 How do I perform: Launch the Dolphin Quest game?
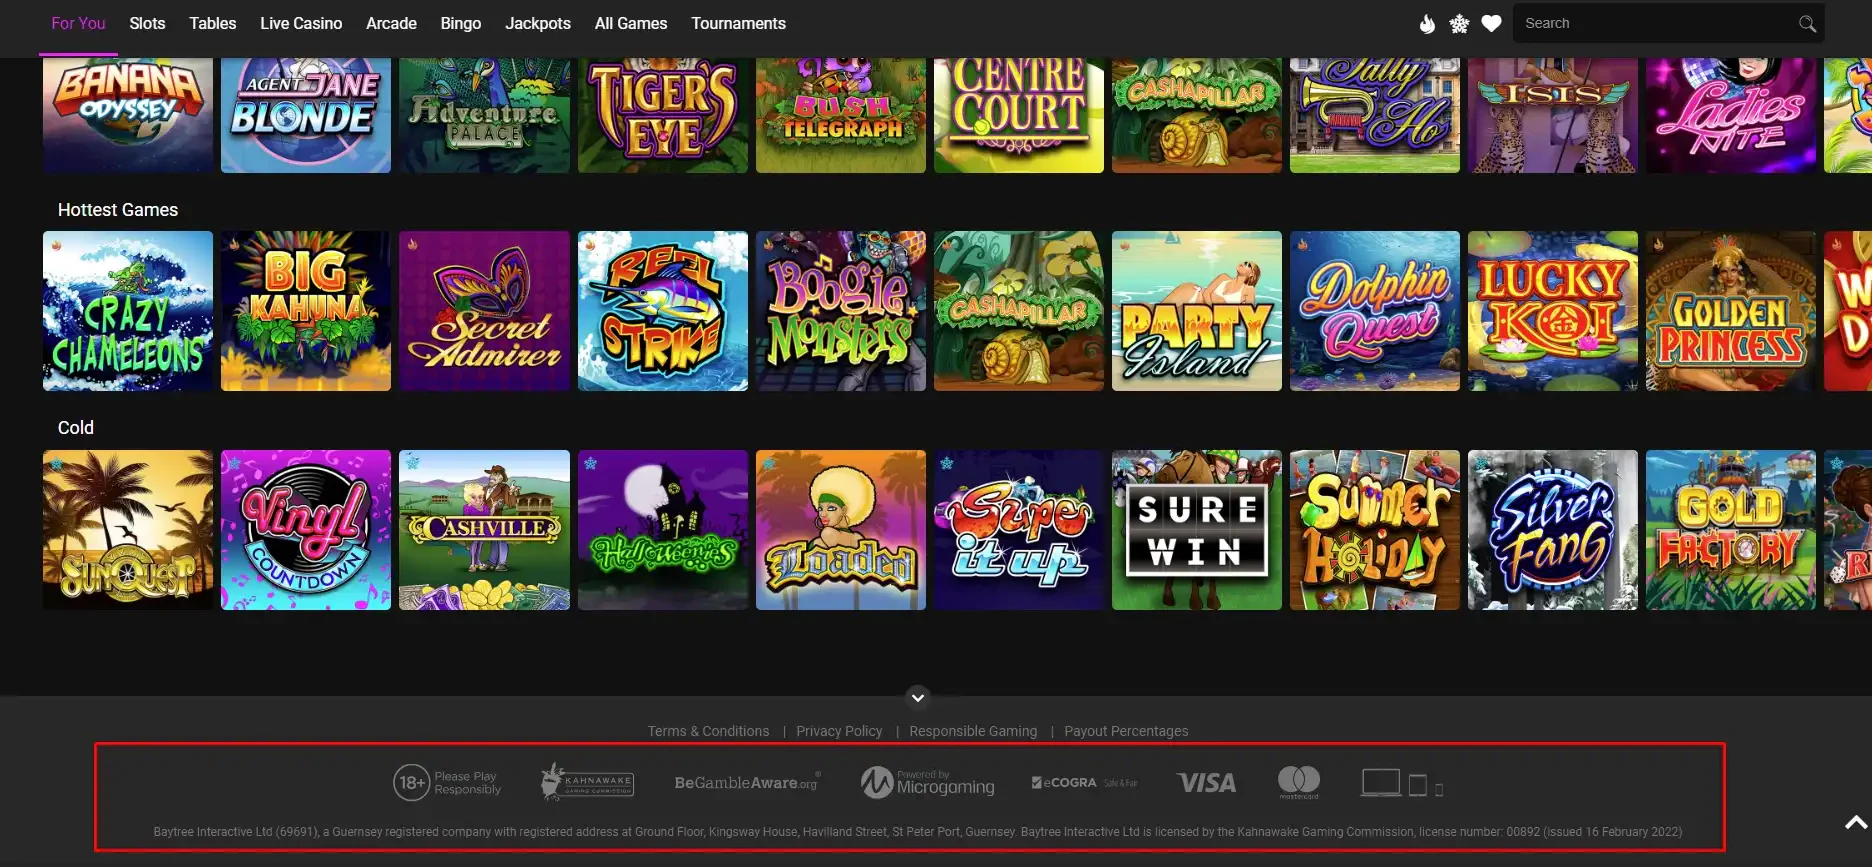1375,311
